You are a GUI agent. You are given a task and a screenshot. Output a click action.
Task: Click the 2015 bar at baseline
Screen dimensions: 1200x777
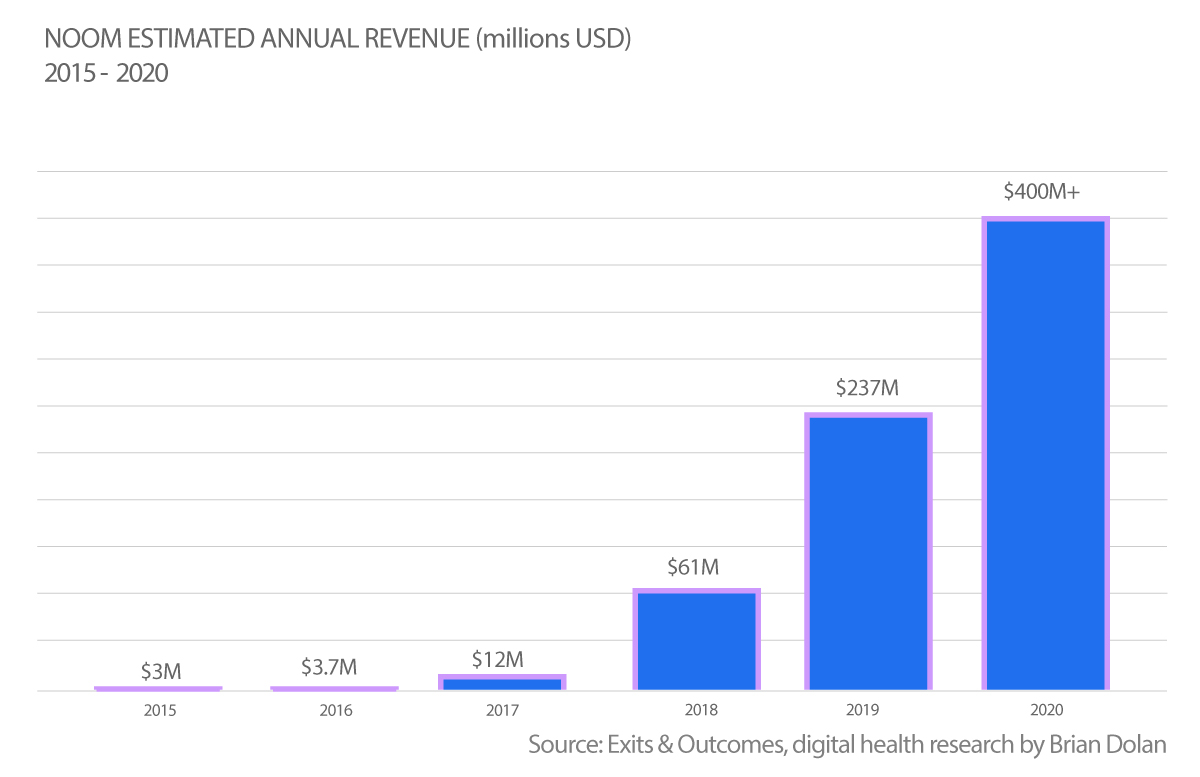pyautogui.click(x=158, y=688)
